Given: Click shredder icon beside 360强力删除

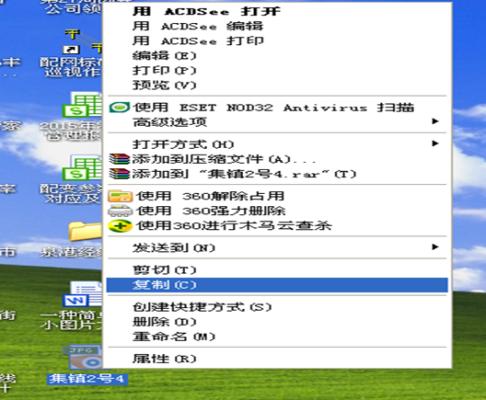Looking at the screenshot, I should tap(120, 211).
